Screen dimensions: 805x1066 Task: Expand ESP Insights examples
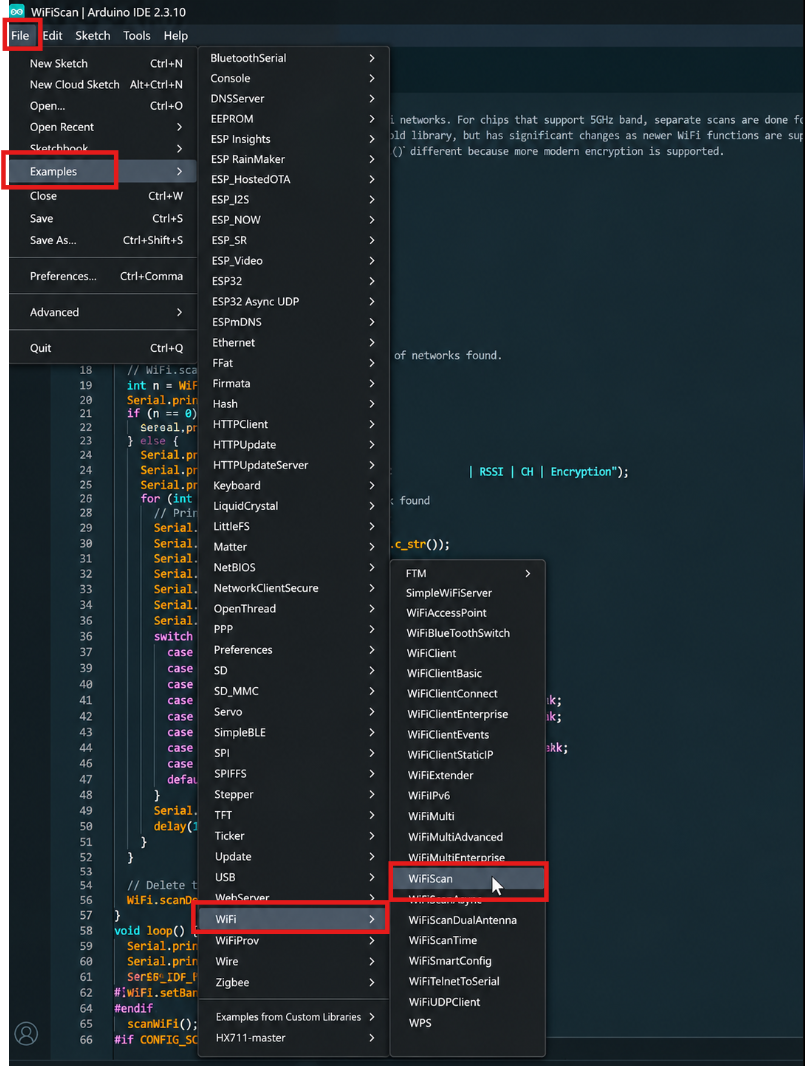click(293, 139)
